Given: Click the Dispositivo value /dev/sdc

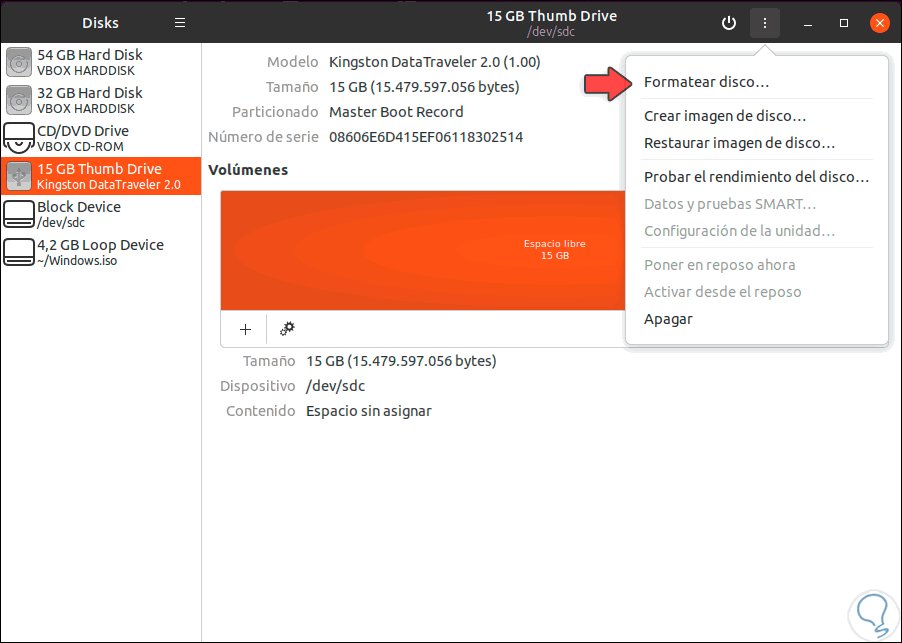Looking at the screenshot, I should click(335, 386).
